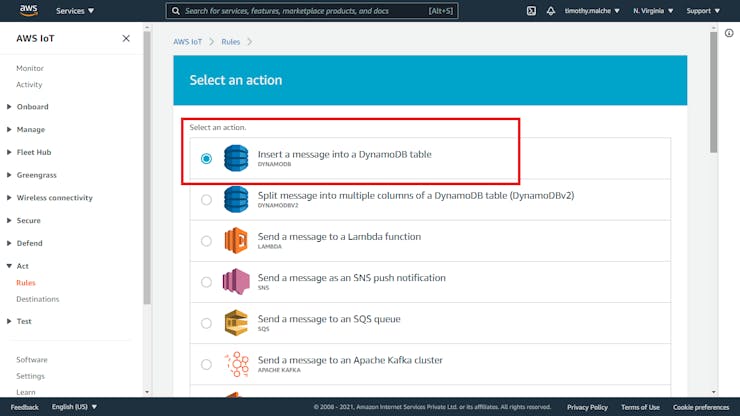Close the AWS IoT sidebar
The height and width of the screenshot is (416, 740).
(126, 38)
